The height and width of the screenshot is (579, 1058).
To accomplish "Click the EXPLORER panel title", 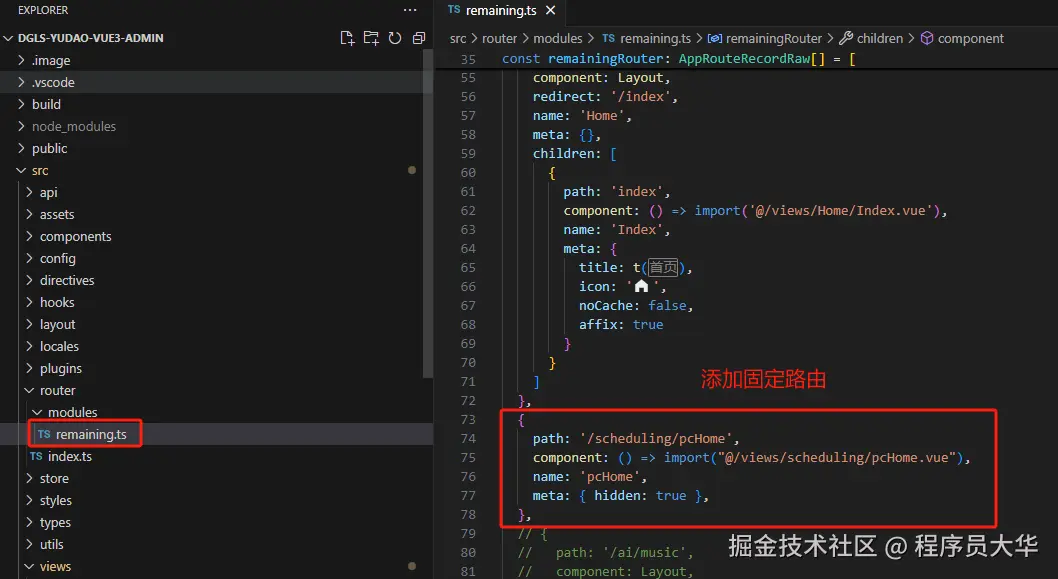I will coord(43,10).
